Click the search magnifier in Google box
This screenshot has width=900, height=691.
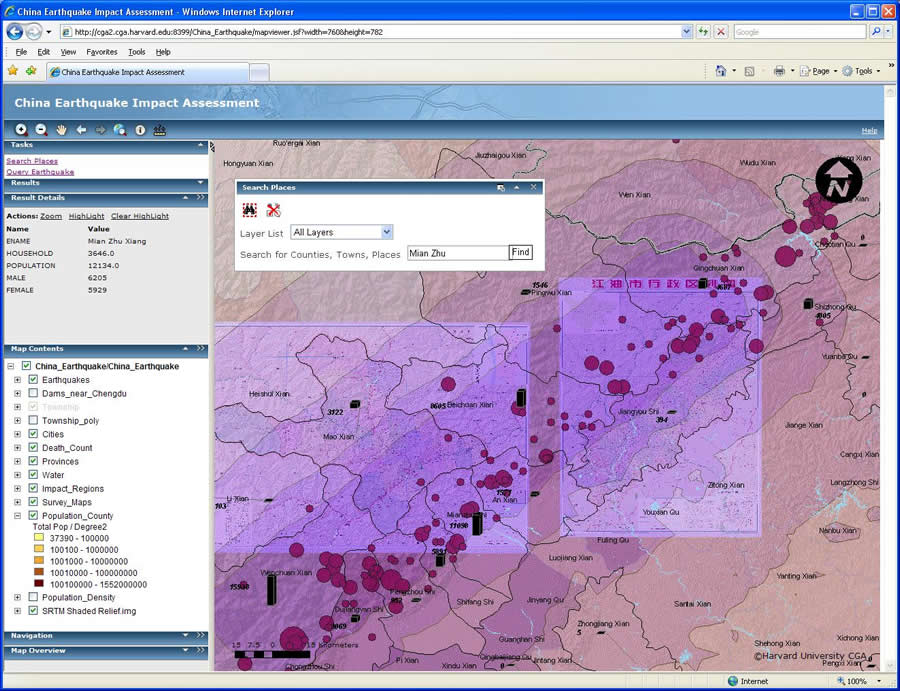tap(876, 32)
